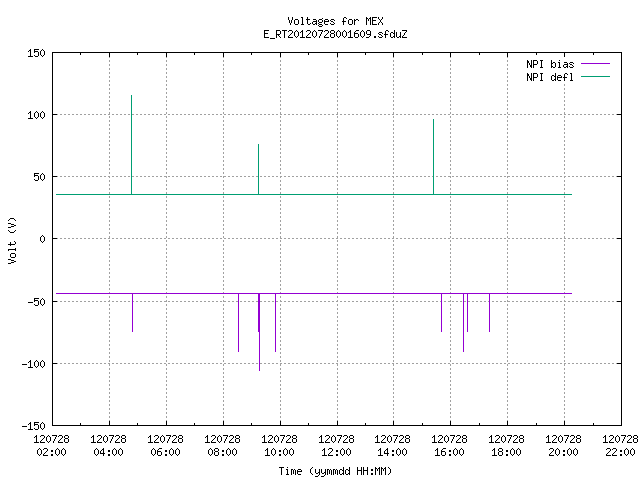
Task: Click the x-axis tick label '120728 04:00'
Action: pyautogui.click(x=108, y=446)
